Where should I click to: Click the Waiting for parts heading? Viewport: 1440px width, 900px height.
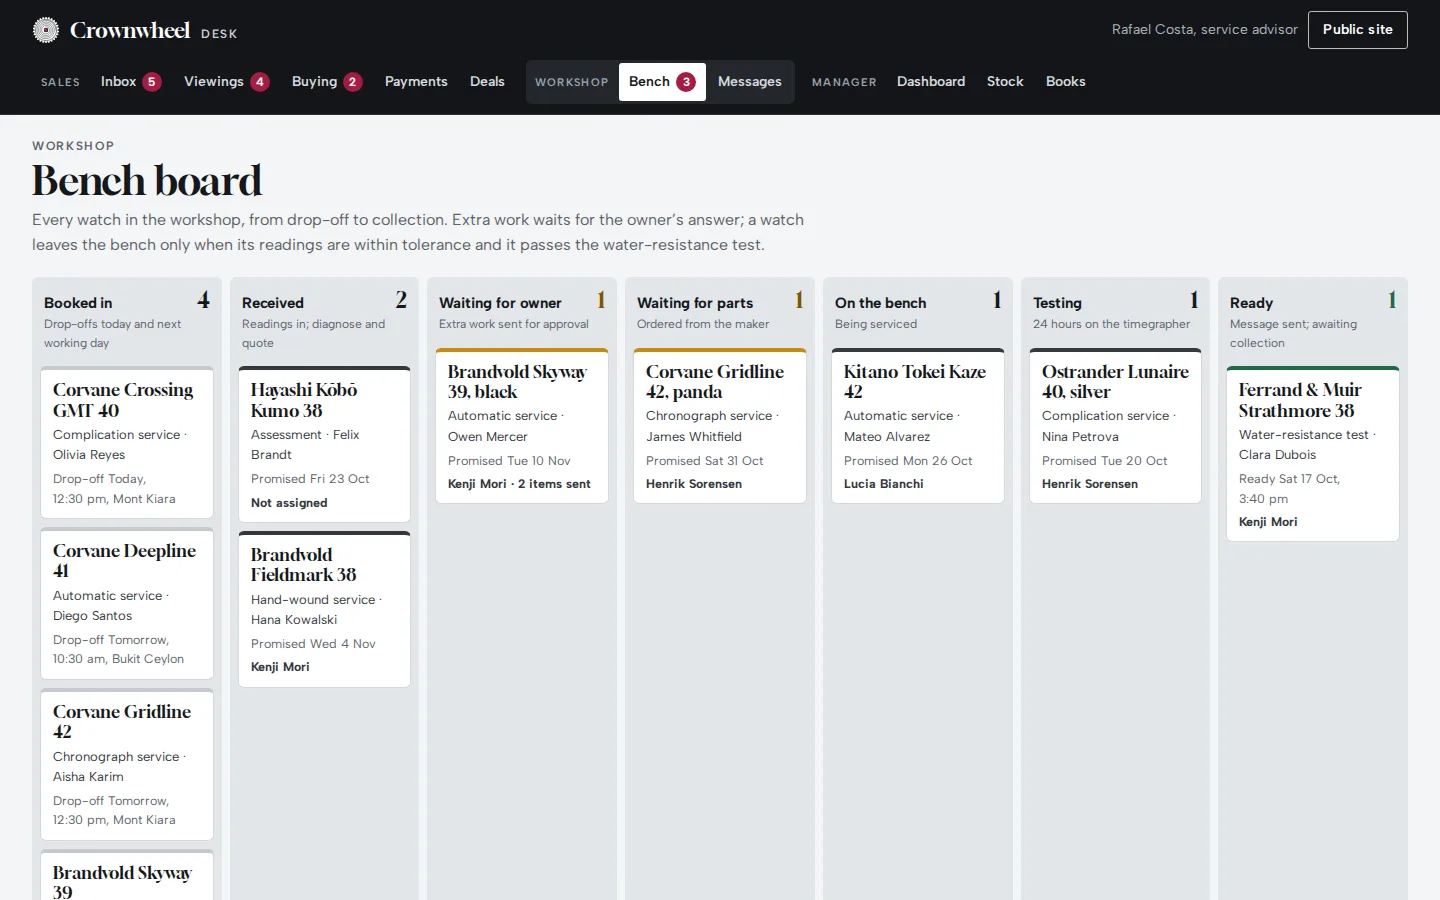tap(695, 303)
